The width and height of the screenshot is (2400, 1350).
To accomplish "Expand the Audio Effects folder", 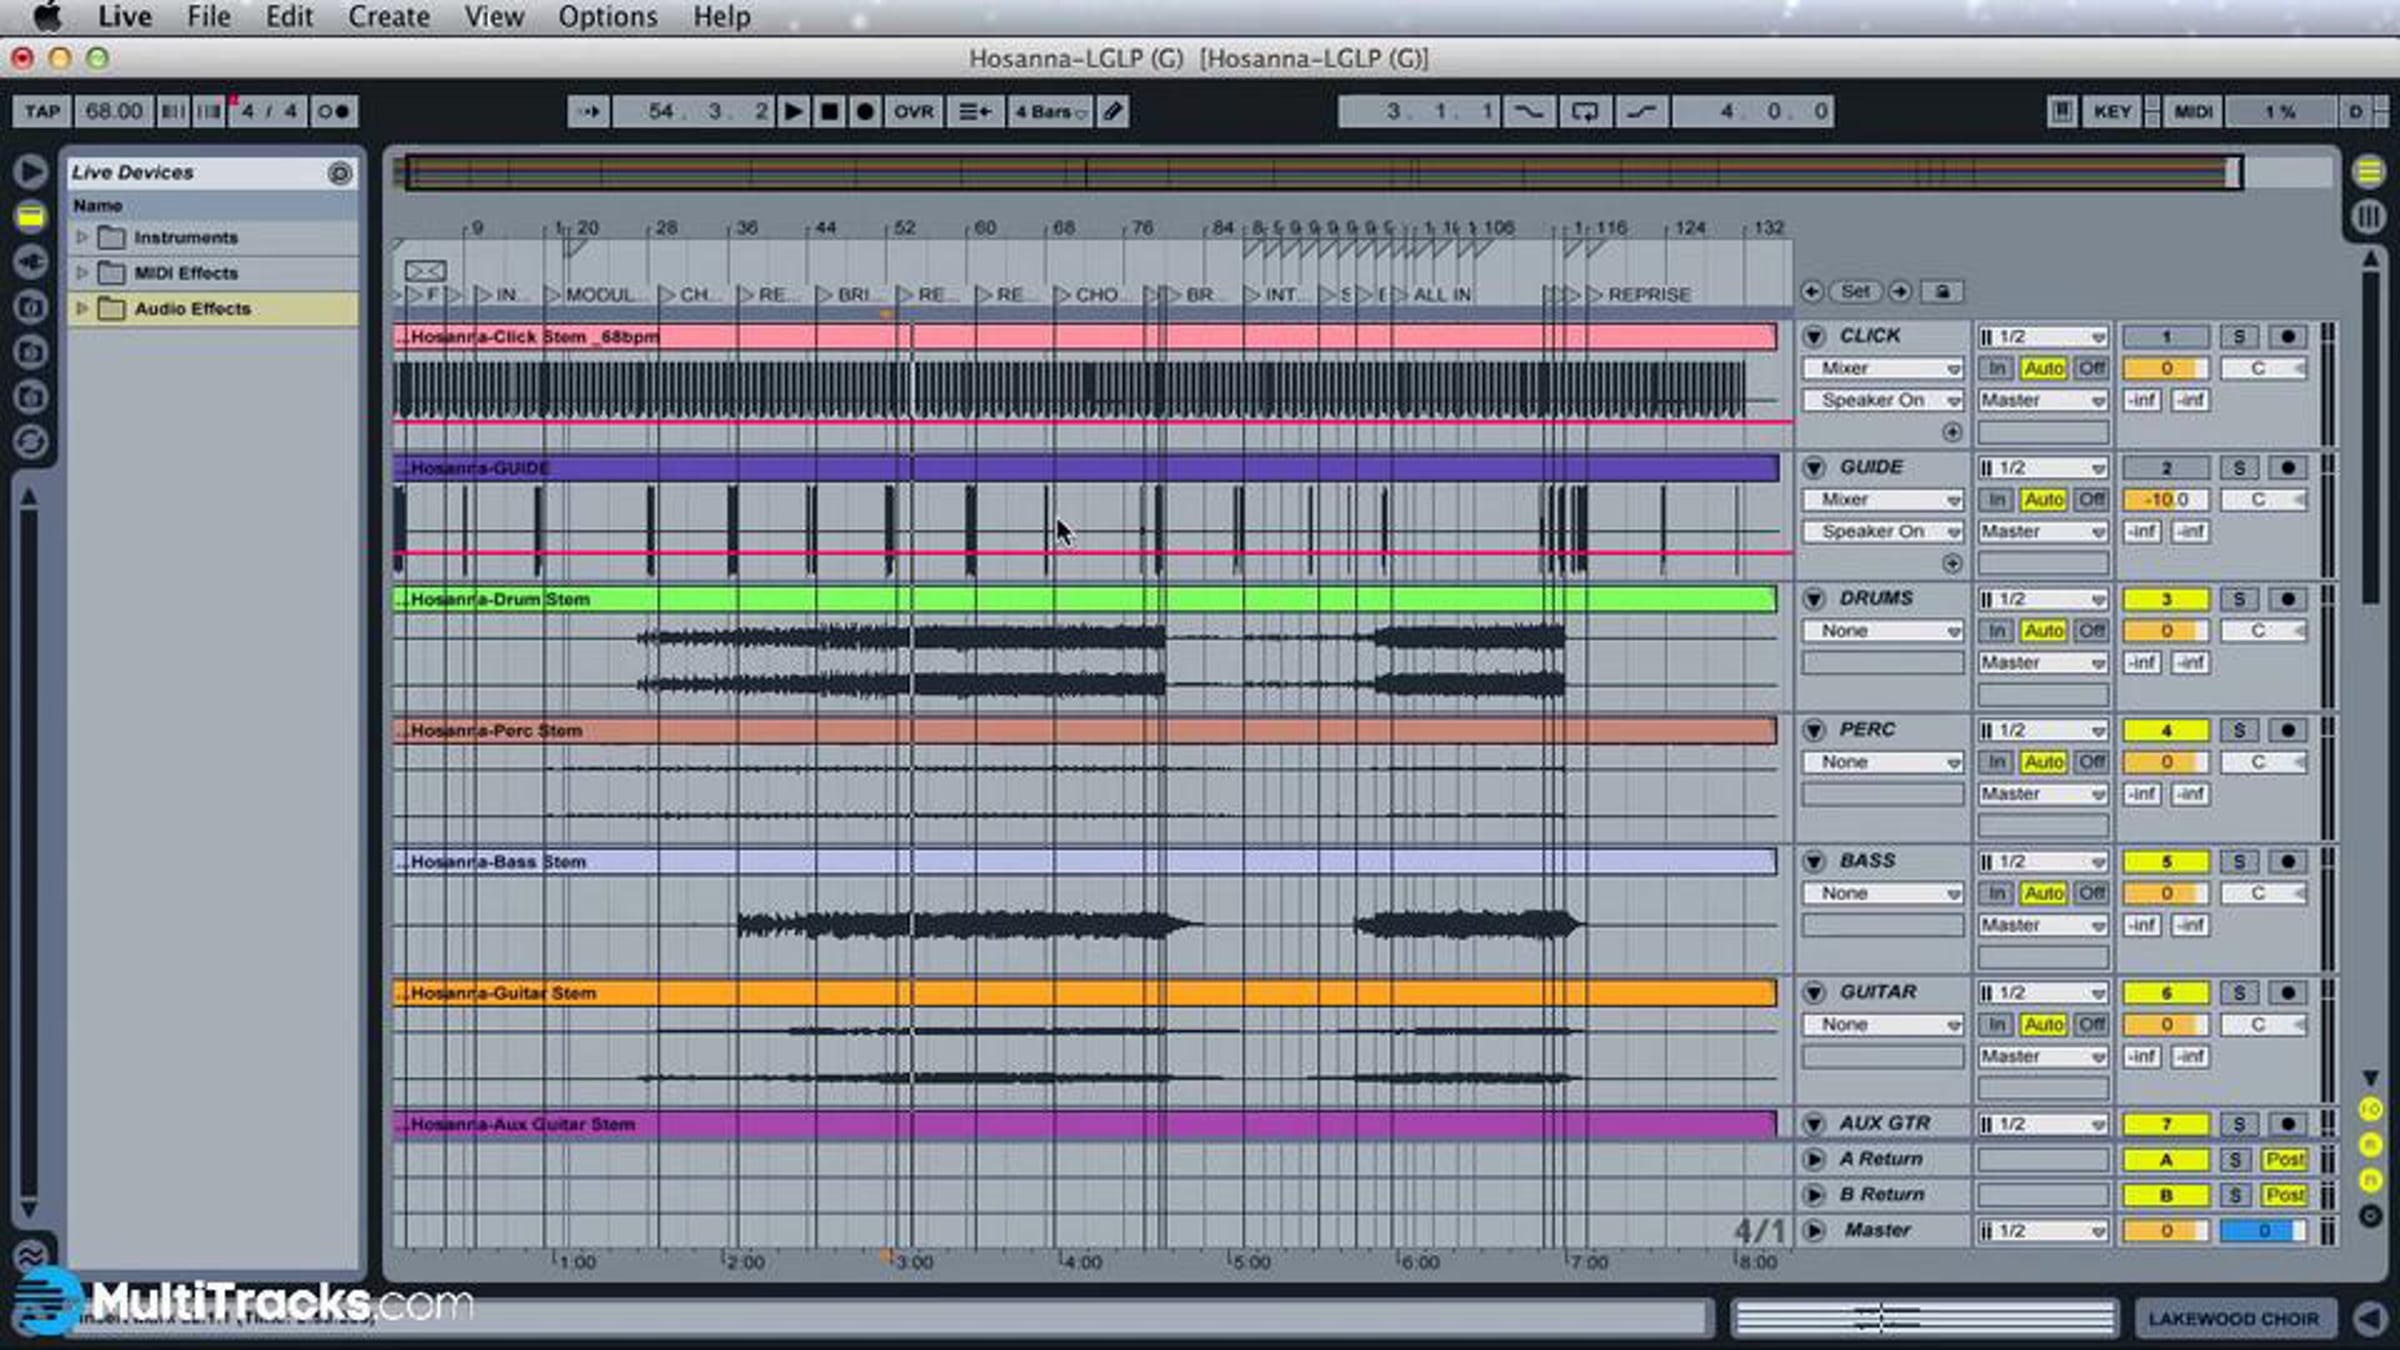I will 83,308.
